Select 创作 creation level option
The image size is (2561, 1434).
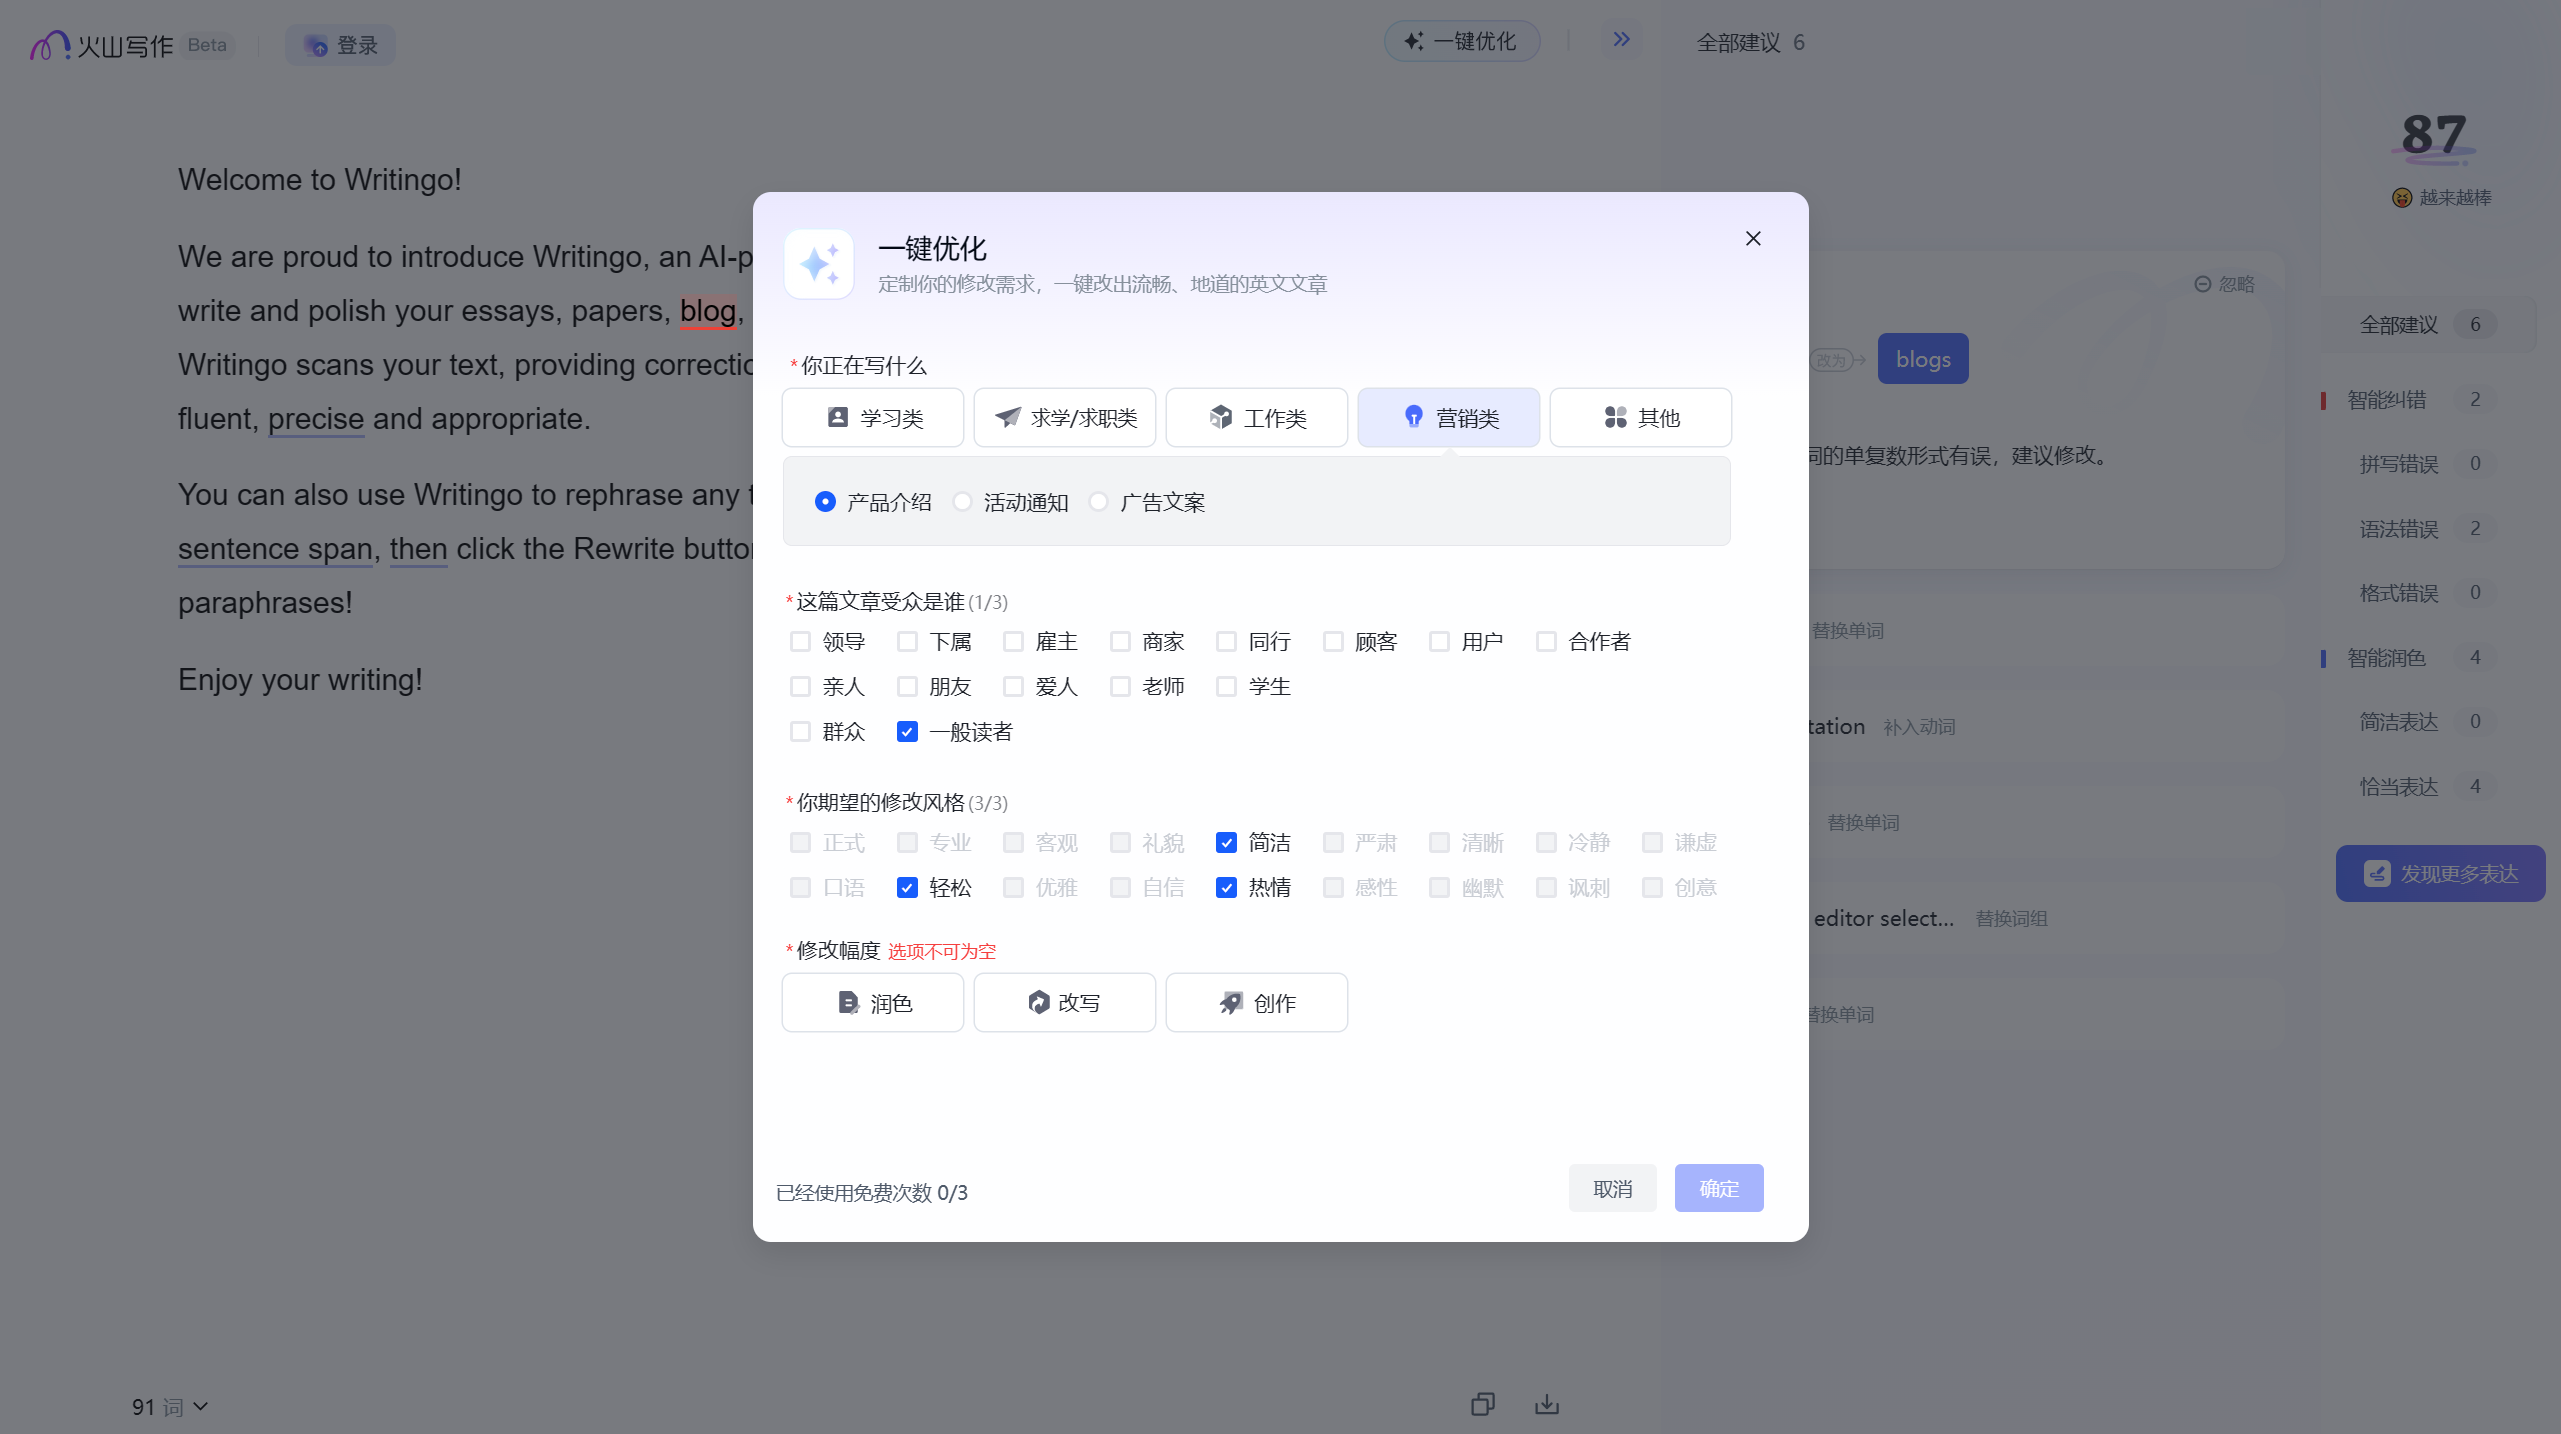coord(1256,1002)
